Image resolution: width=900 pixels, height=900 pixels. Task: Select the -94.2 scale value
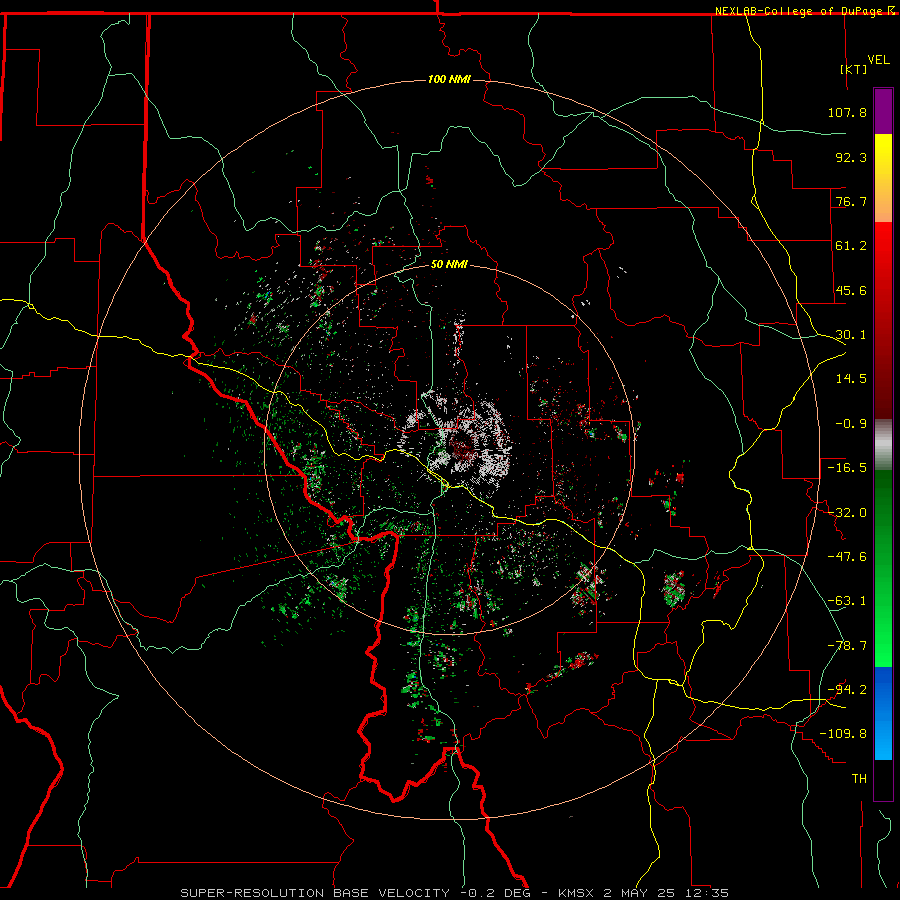pos(847,690)
